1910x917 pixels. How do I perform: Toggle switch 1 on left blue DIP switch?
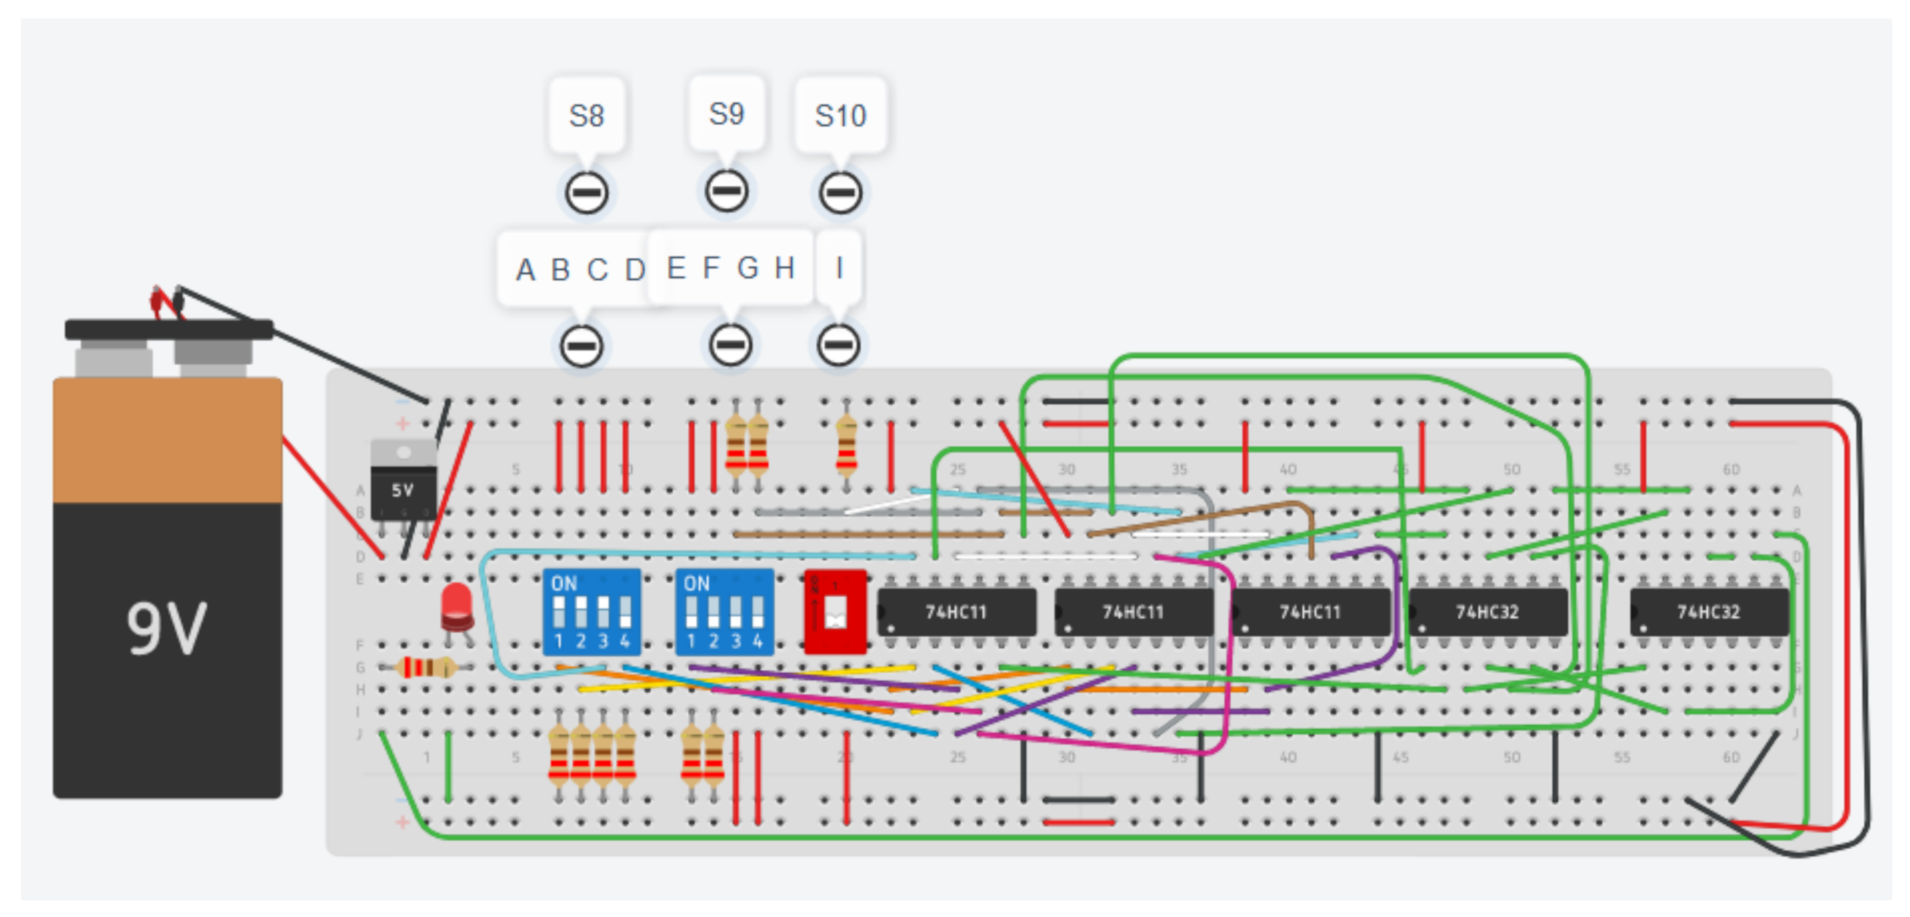pyautogui.click(x=559, y=612)
